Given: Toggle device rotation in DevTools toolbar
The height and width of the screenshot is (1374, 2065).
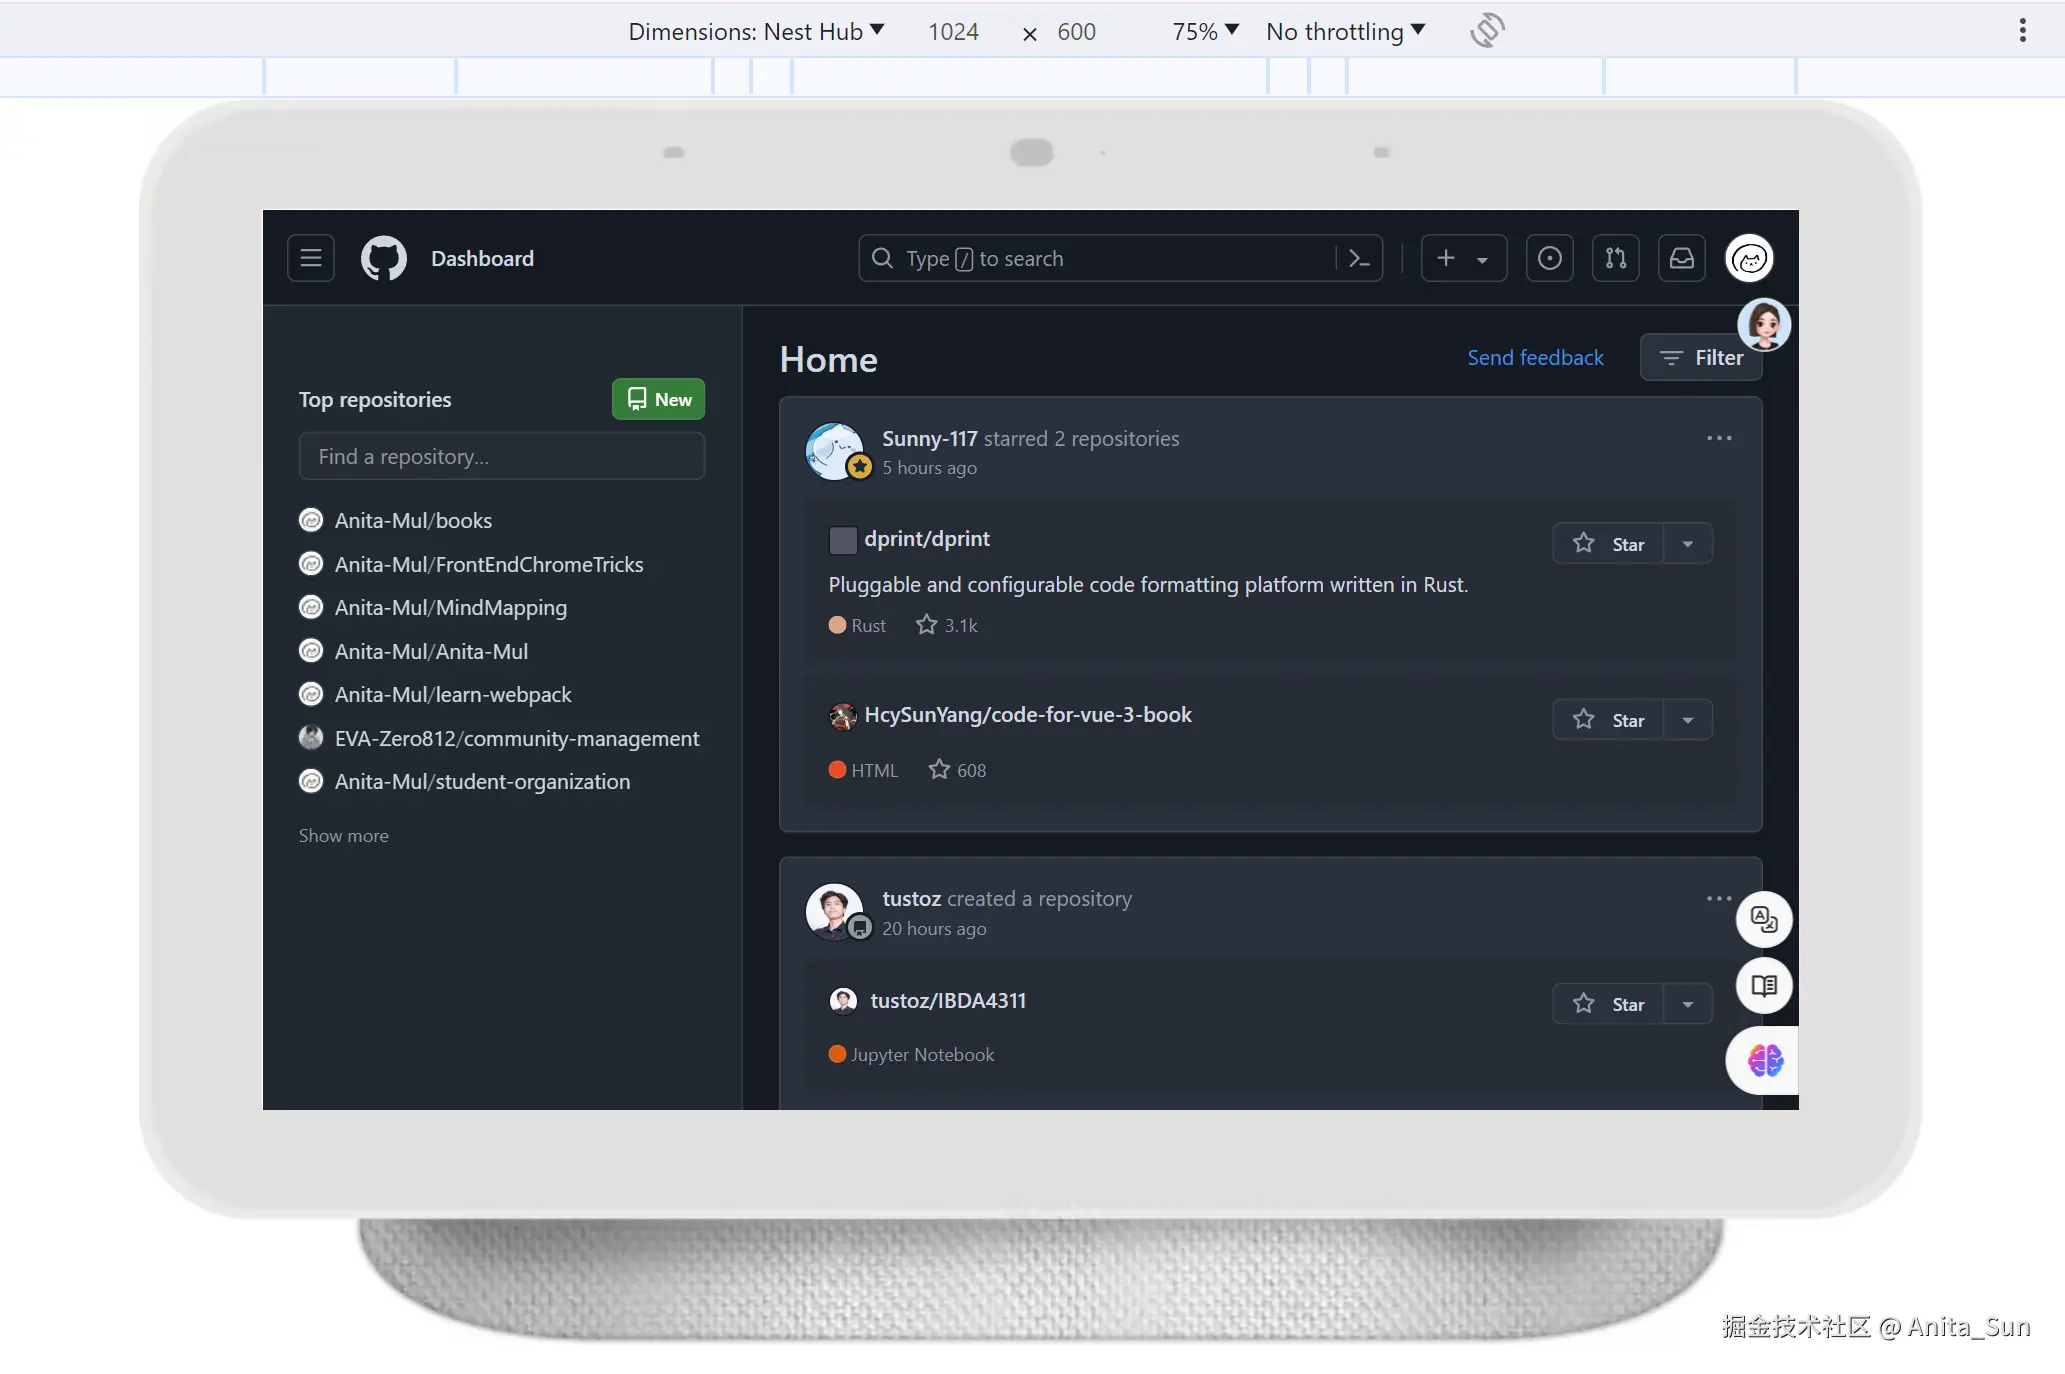Looking at the screenshot, I should 1487,31.
